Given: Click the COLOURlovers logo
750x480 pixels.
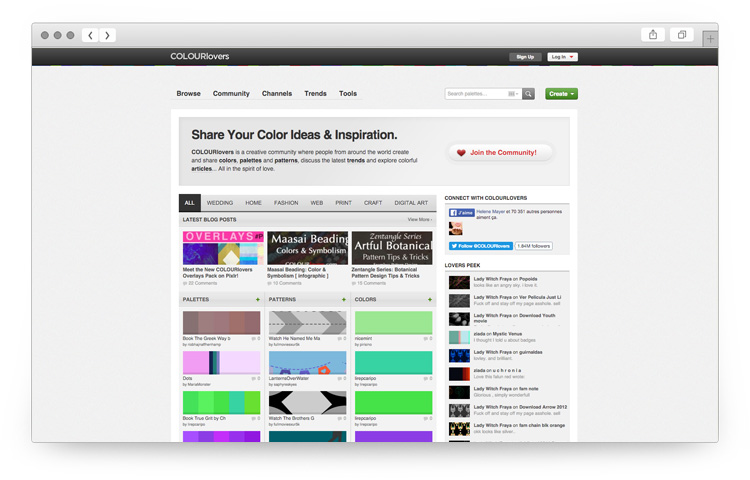Looking at the screenshot, I should click(x=199, y=56).
